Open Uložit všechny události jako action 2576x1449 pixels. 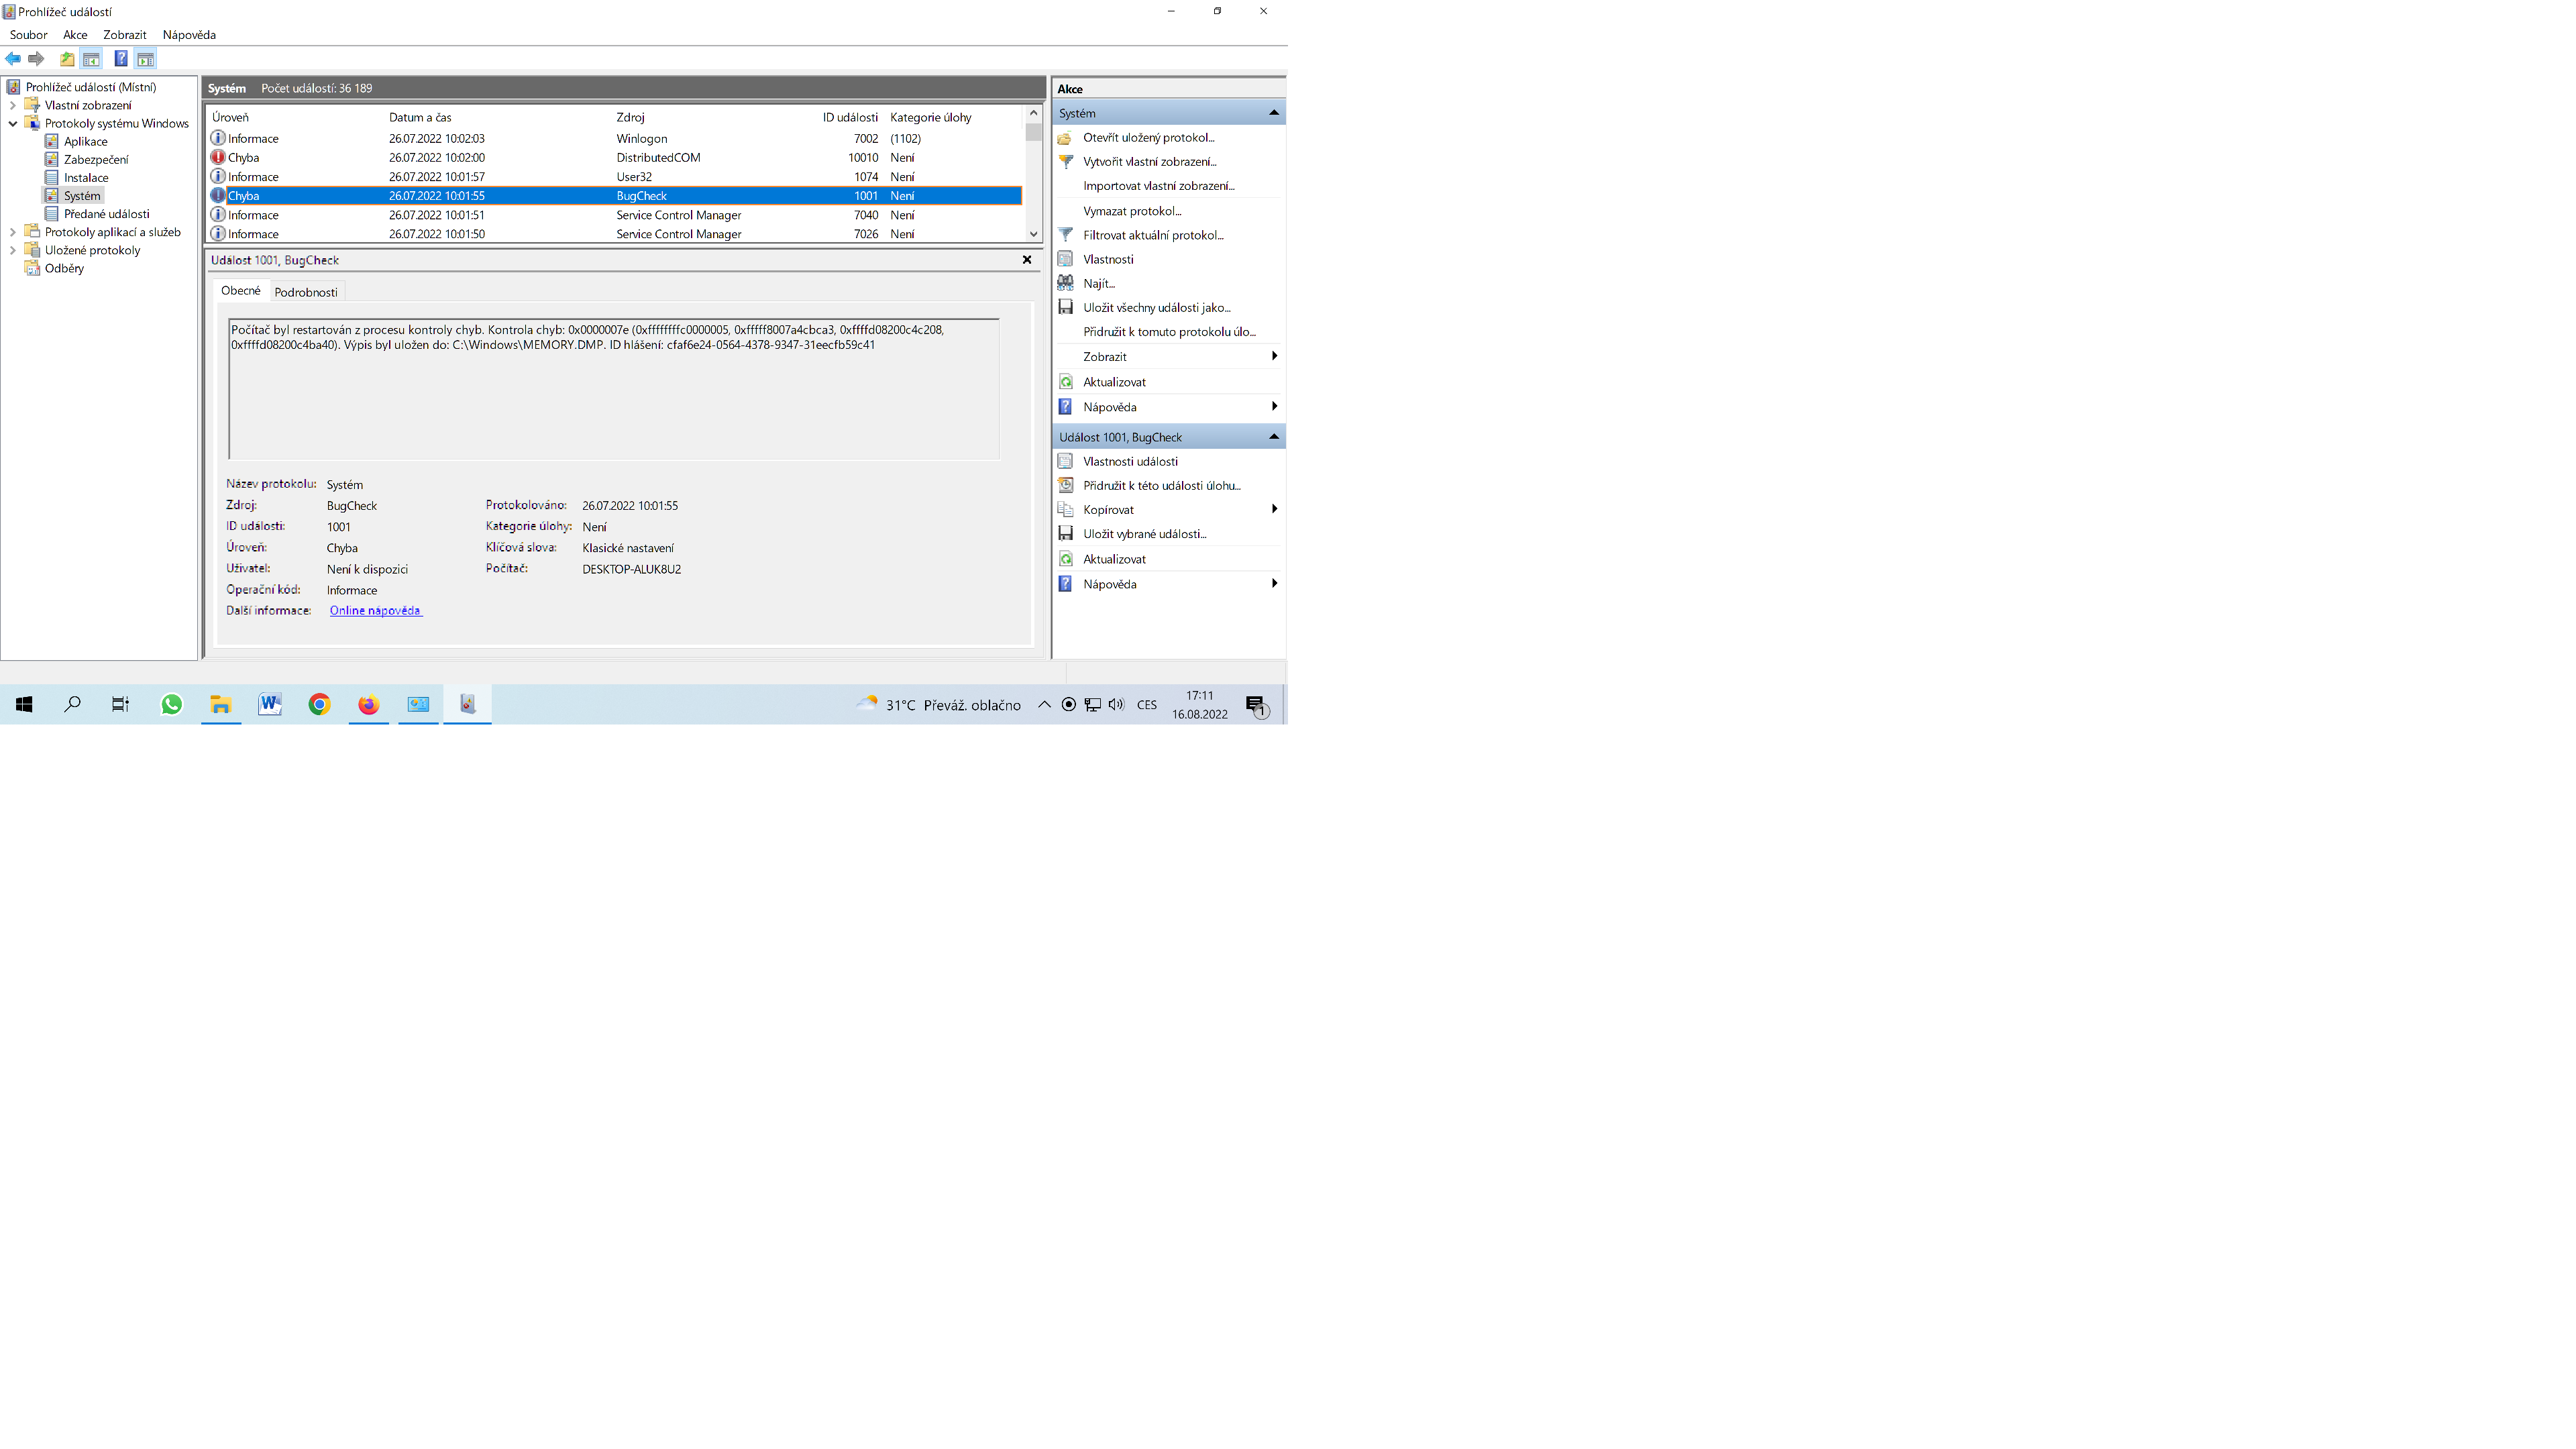(x=1156, y=308)
